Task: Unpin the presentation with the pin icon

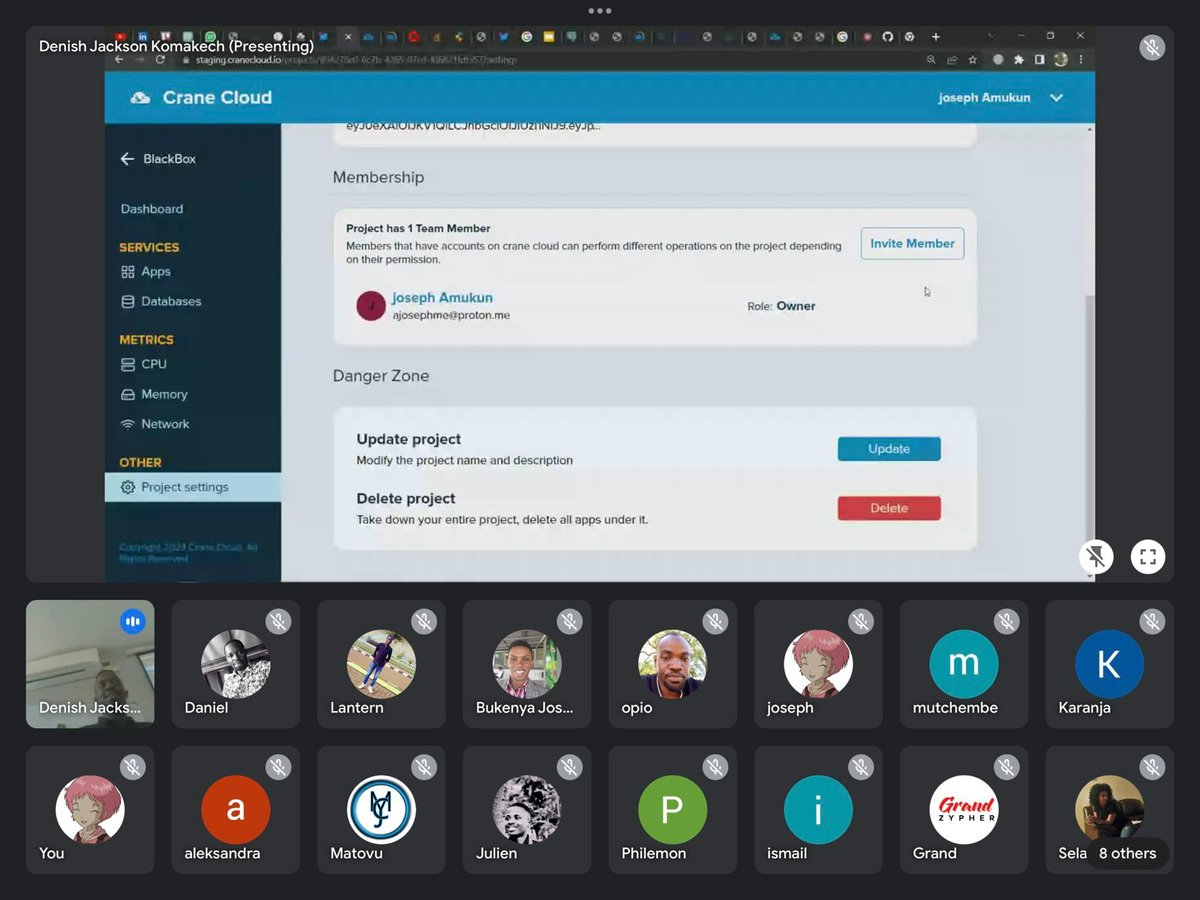Action: pos(1096,557)
